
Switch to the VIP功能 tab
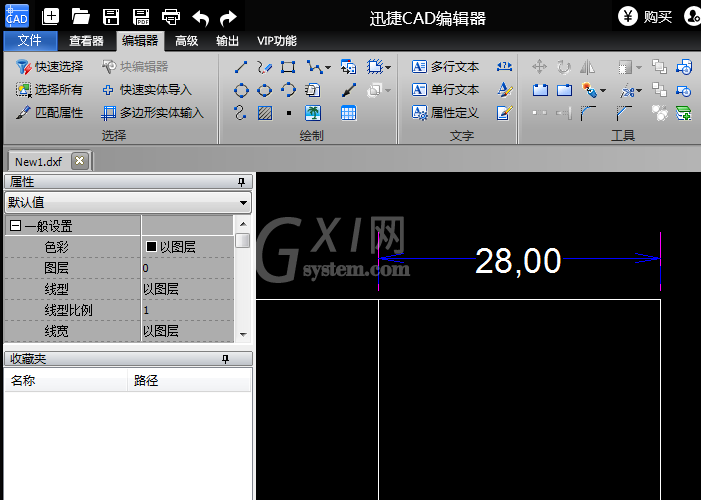[x=277, y=41]
